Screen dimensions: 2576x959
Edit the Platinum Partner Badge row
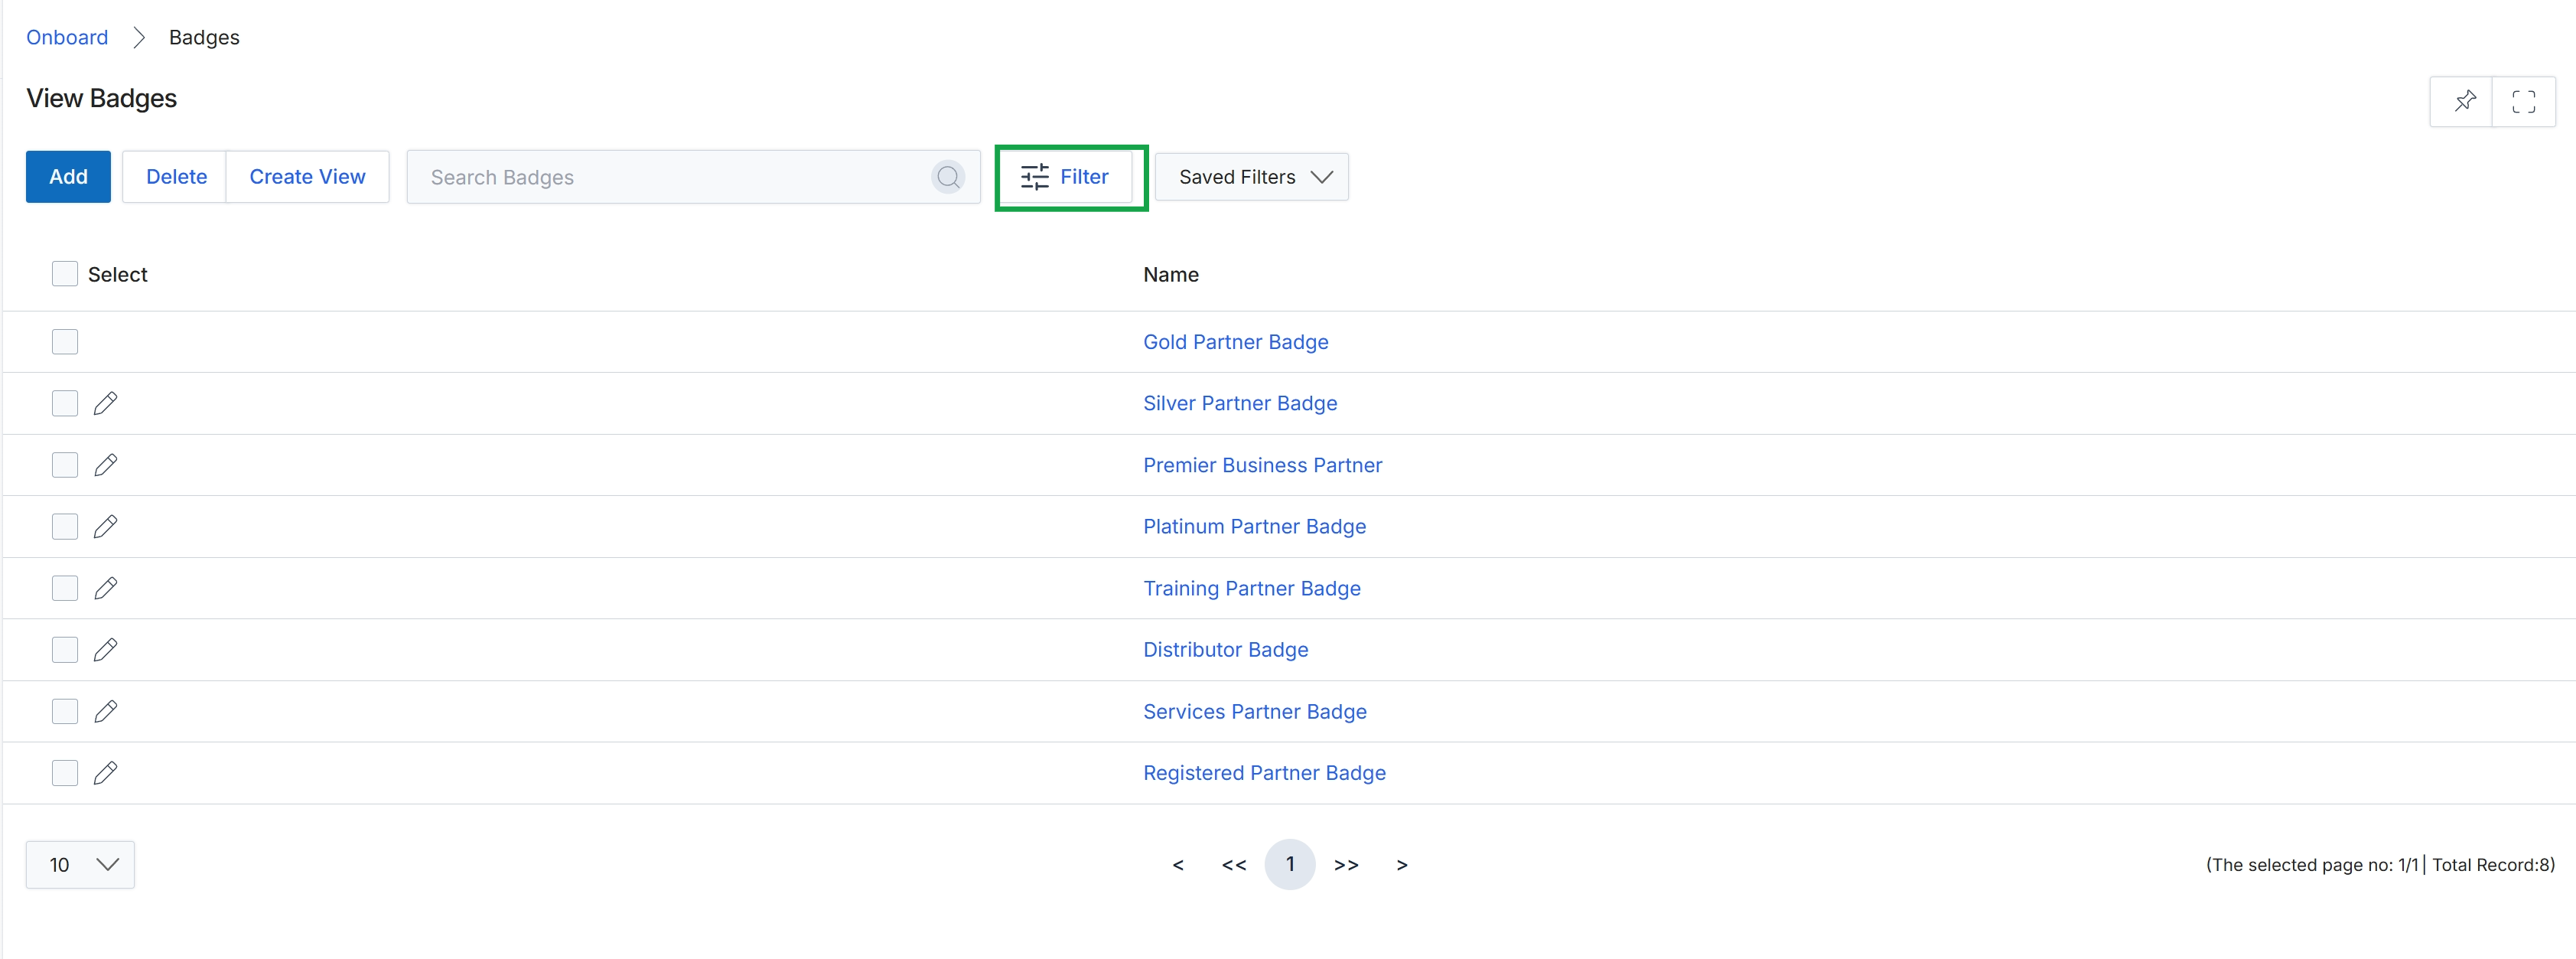[105, 526]
